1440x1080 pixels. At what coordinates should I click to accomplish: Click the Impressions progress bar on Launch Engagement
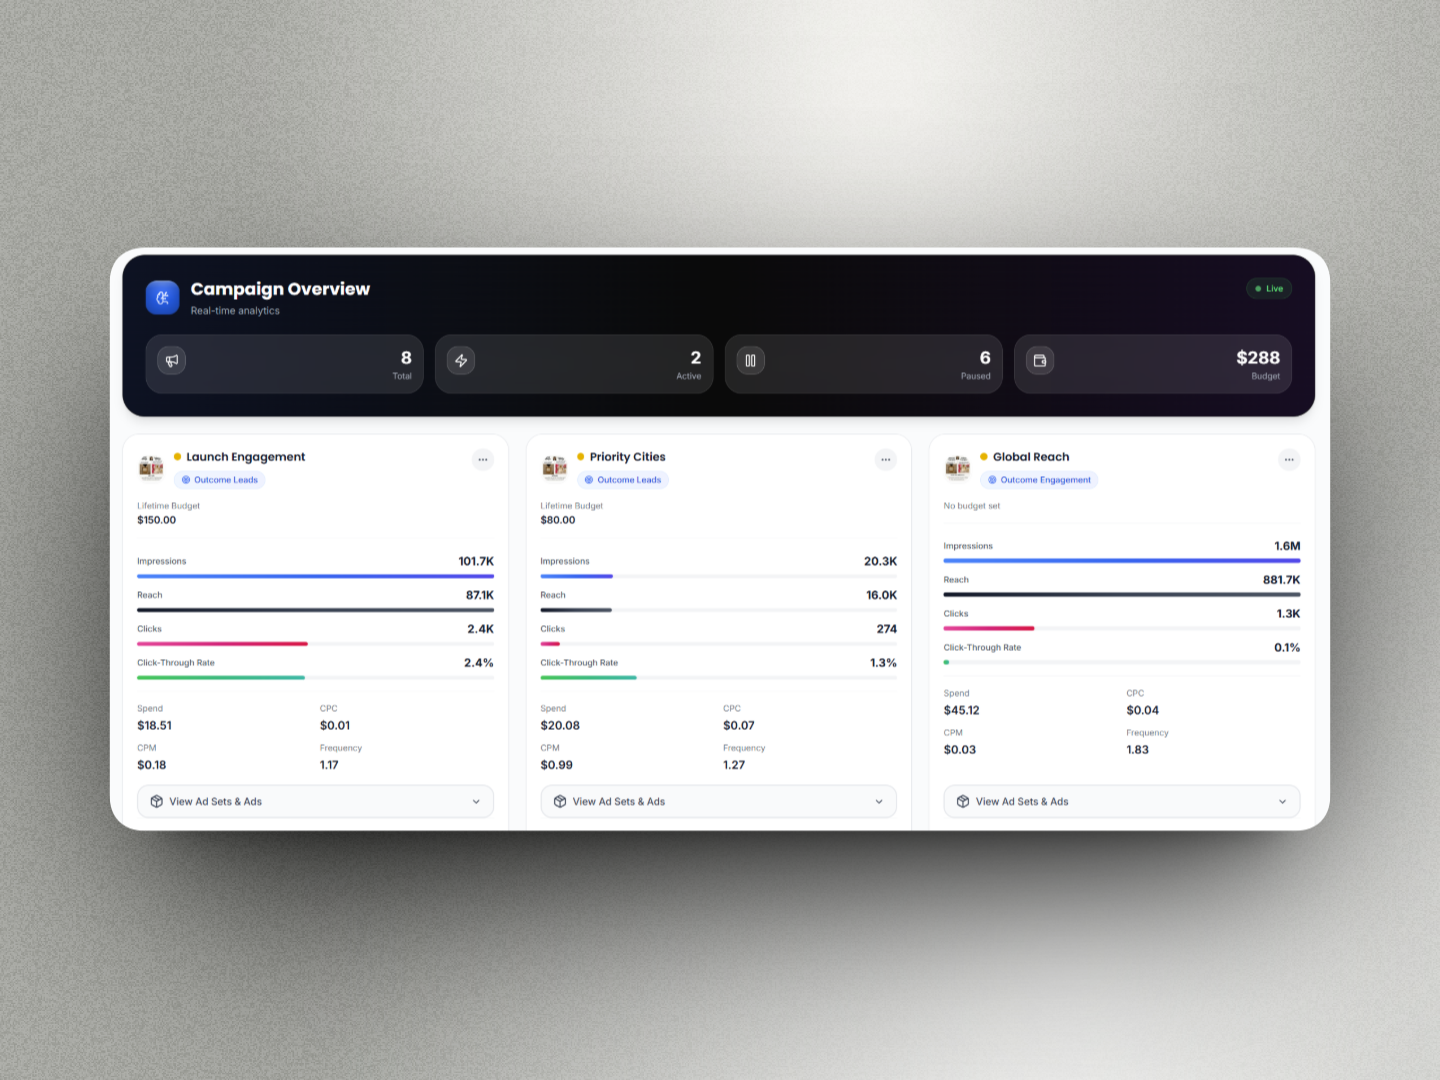click(x=315, y=576)
